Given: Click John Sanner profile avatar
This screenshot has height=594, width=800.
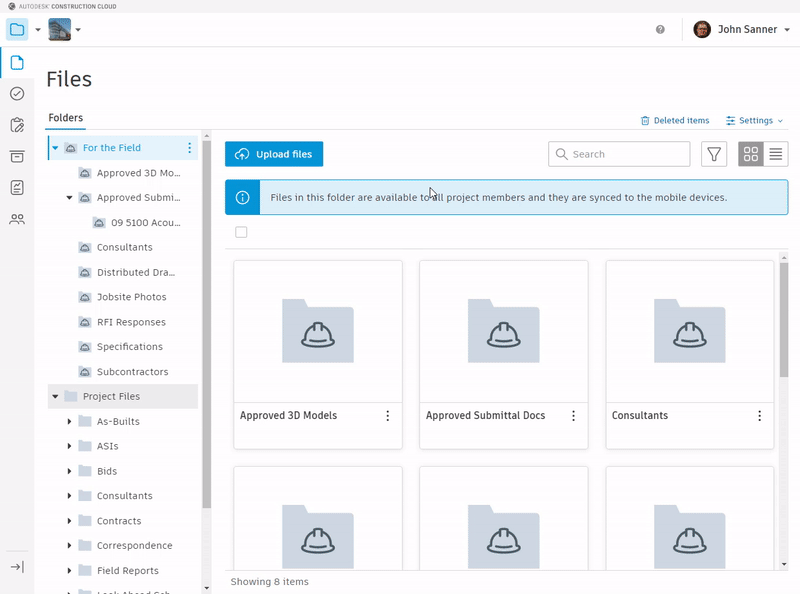Looking at the screenshot, I should coord(702,30).
